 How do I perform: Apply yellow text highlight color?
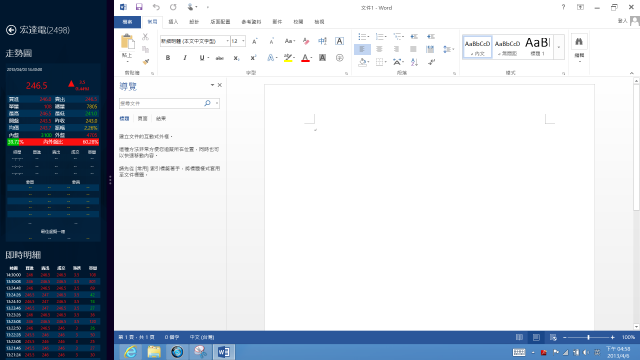288,58
